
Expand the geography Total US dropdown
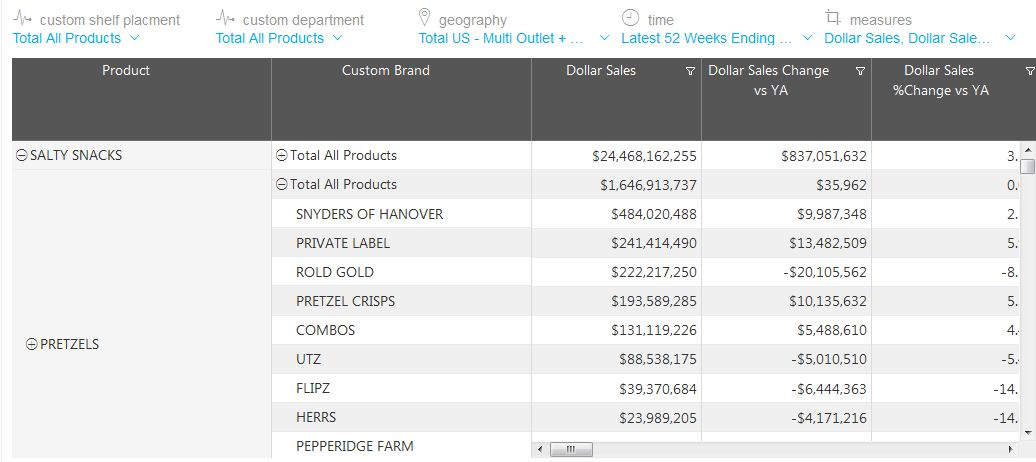click(603, 38)
